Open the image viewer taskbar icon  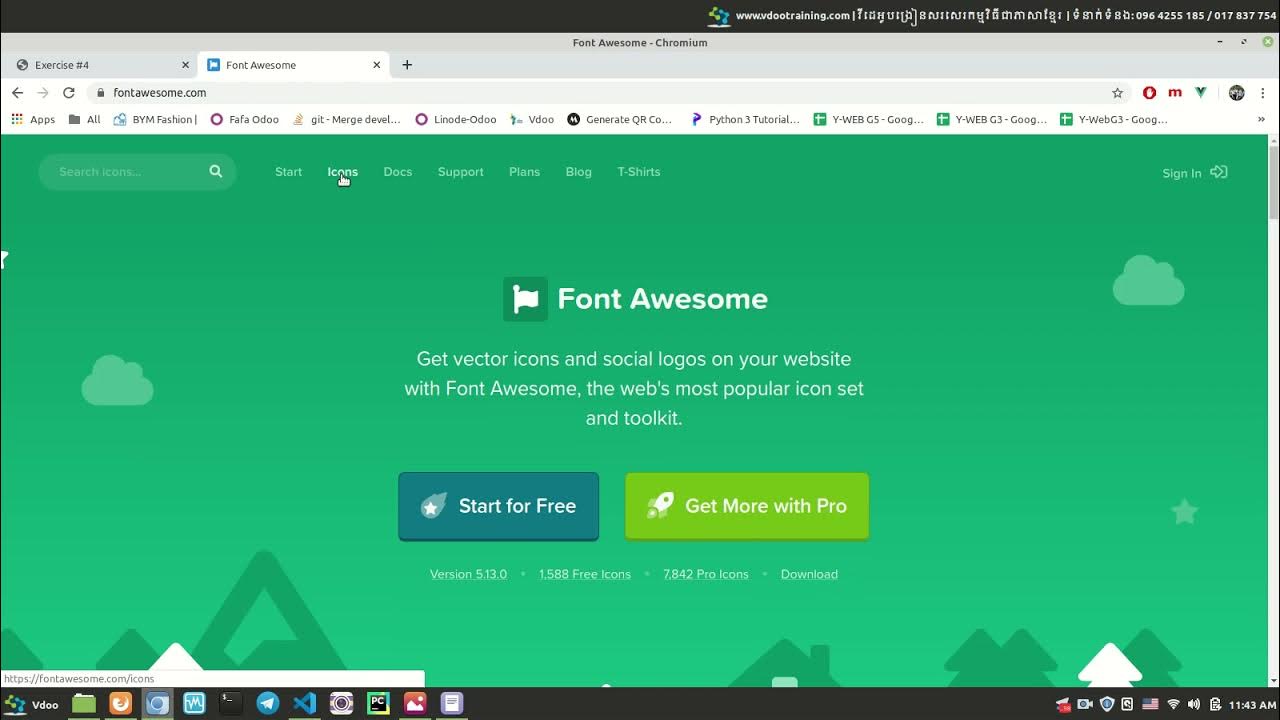(x=415, y=703)
